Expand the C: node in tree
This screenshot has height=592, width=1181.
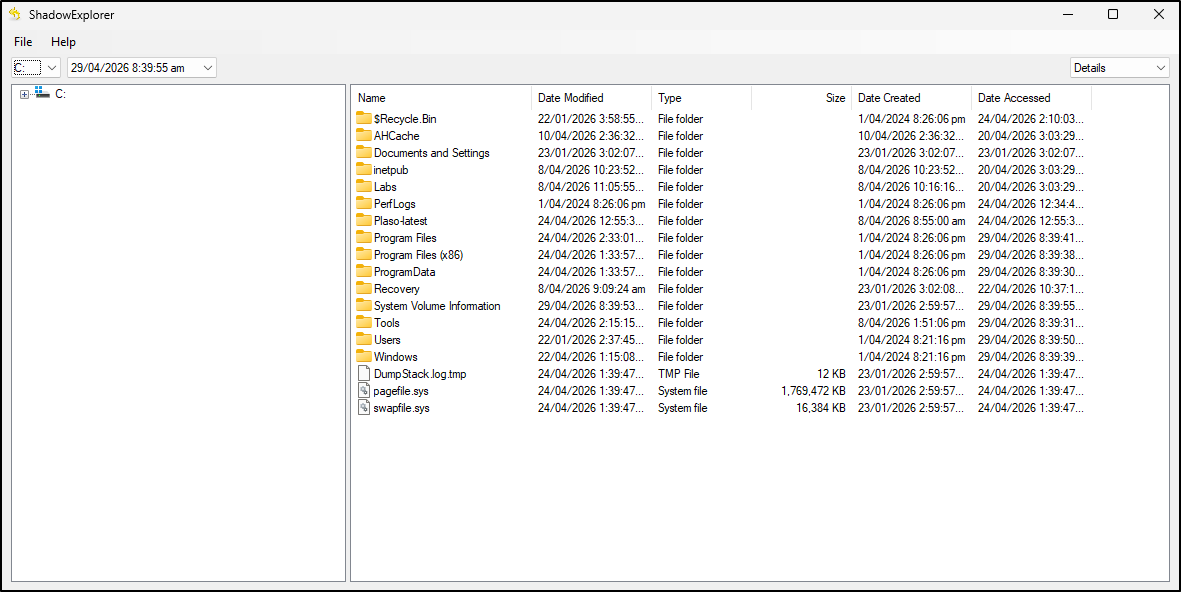24,94
